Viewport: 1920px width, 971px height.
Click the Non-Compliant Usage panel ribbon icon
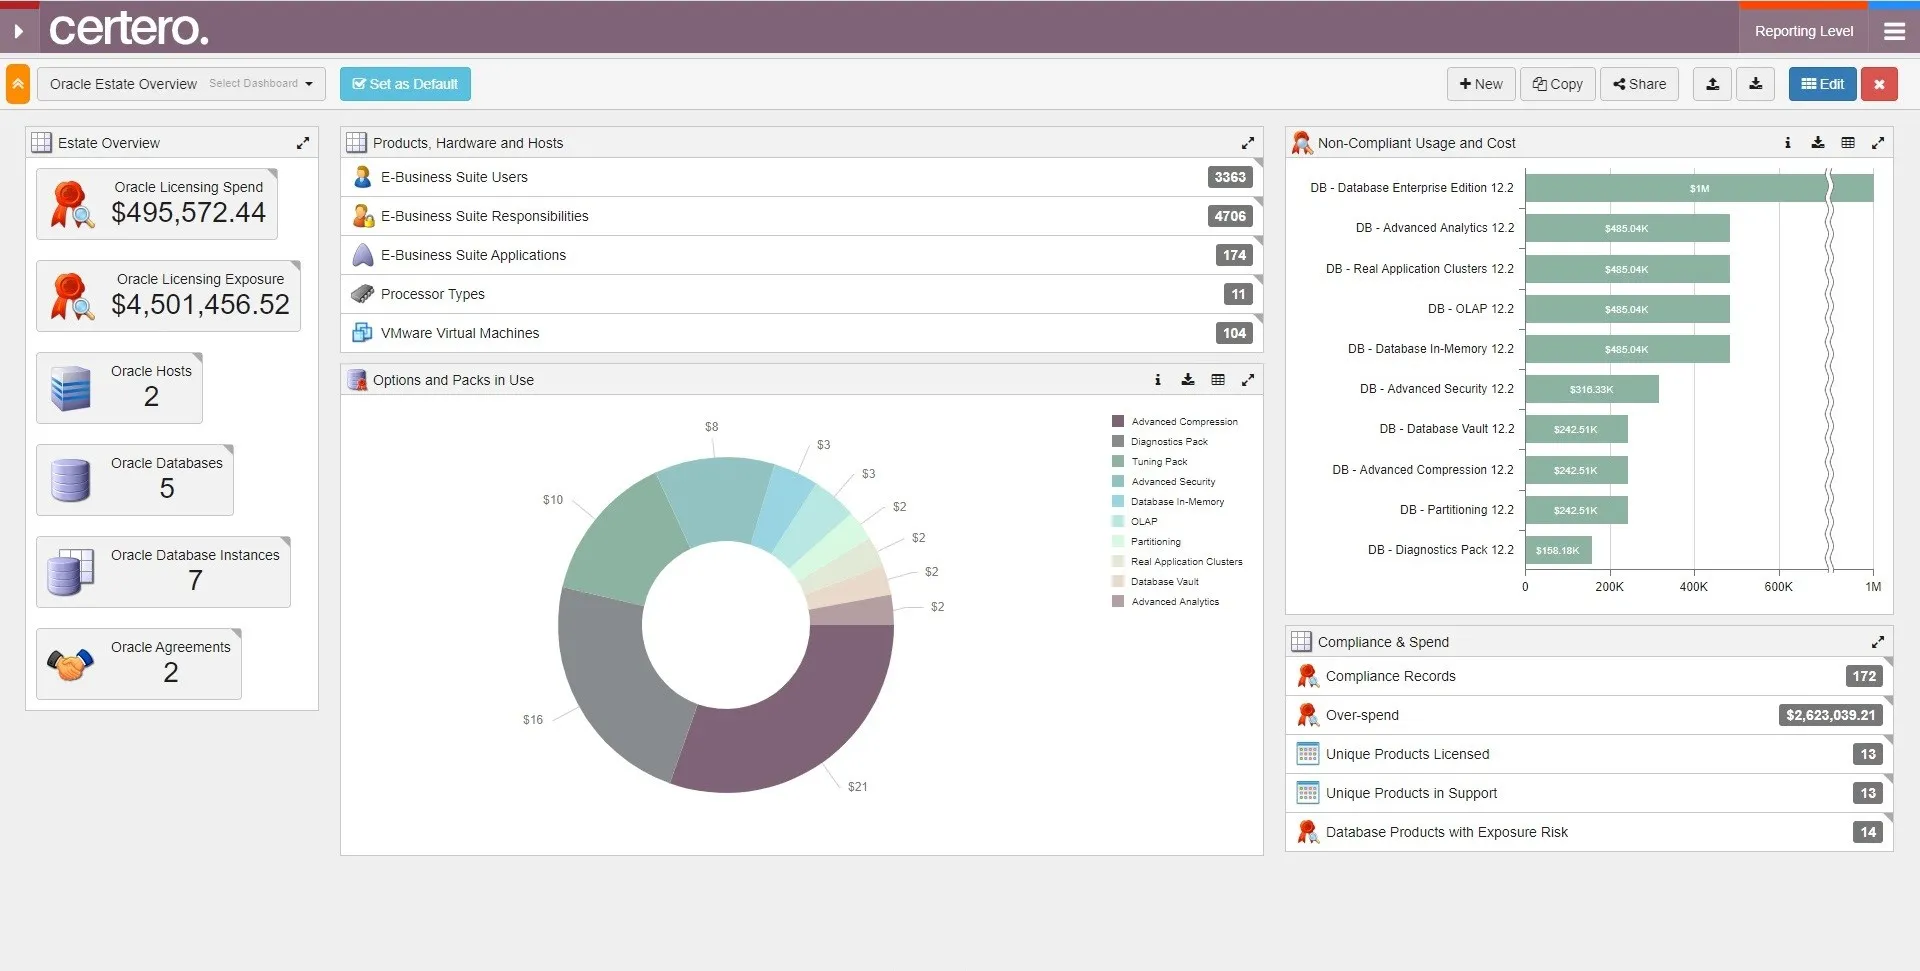coord(1302,143)
